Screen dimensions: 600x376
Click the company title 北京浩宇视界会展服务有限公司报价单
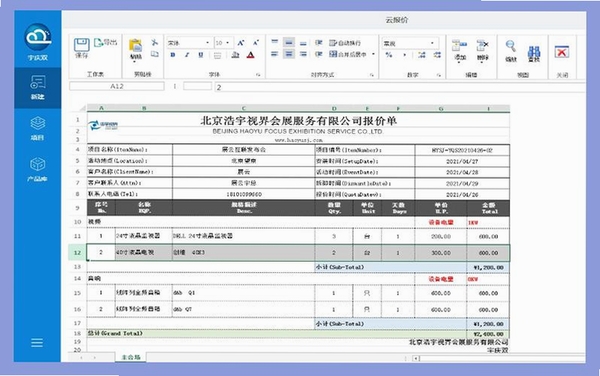click(298, 121)
